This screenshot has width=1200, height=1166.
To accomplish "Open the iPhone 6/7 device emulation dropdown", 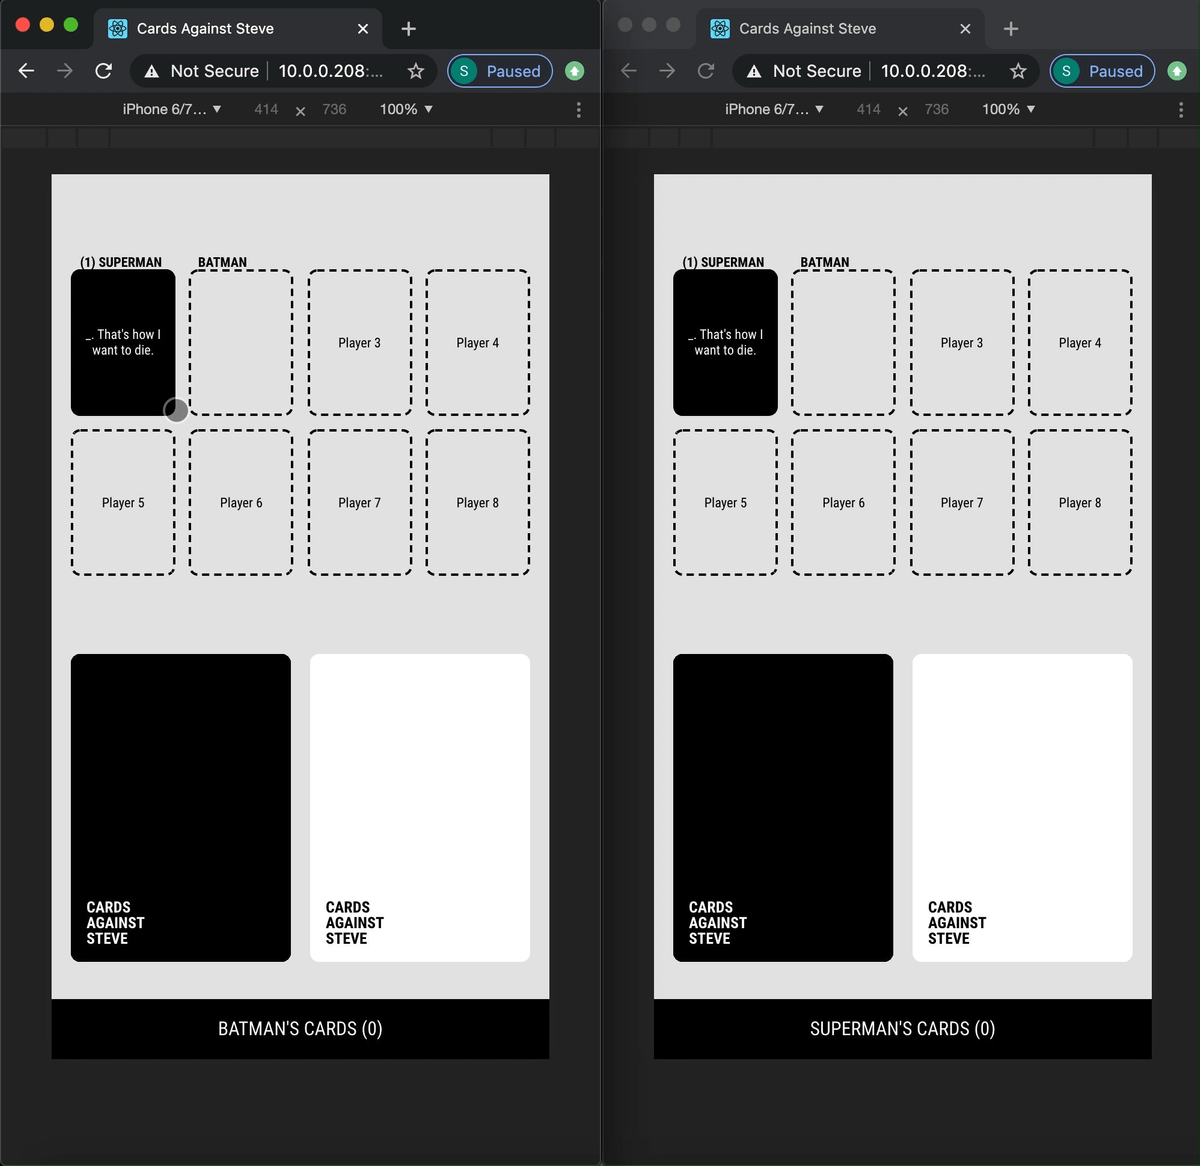I will [x=171, y=109].
